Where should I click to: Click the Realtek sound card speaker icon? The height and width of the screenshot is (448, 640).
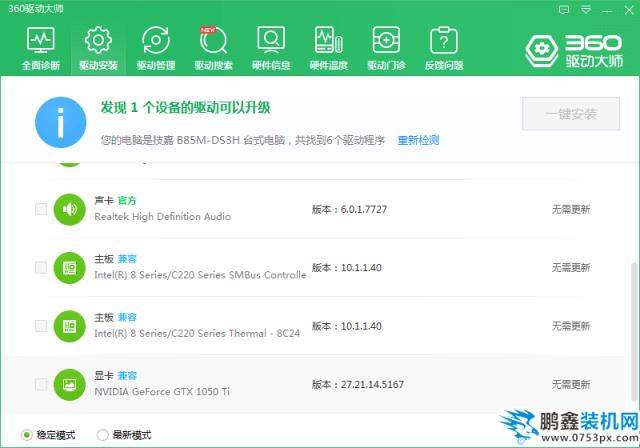tap(69, 209)
